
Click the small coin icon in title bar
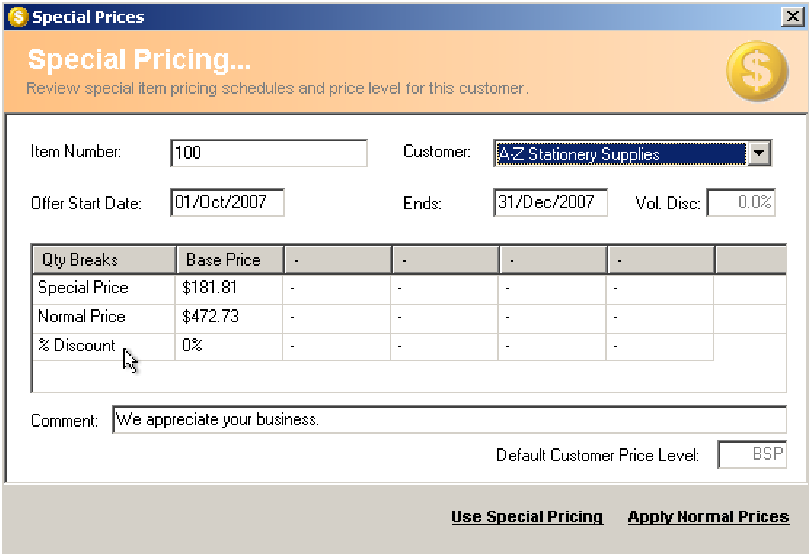18,17
